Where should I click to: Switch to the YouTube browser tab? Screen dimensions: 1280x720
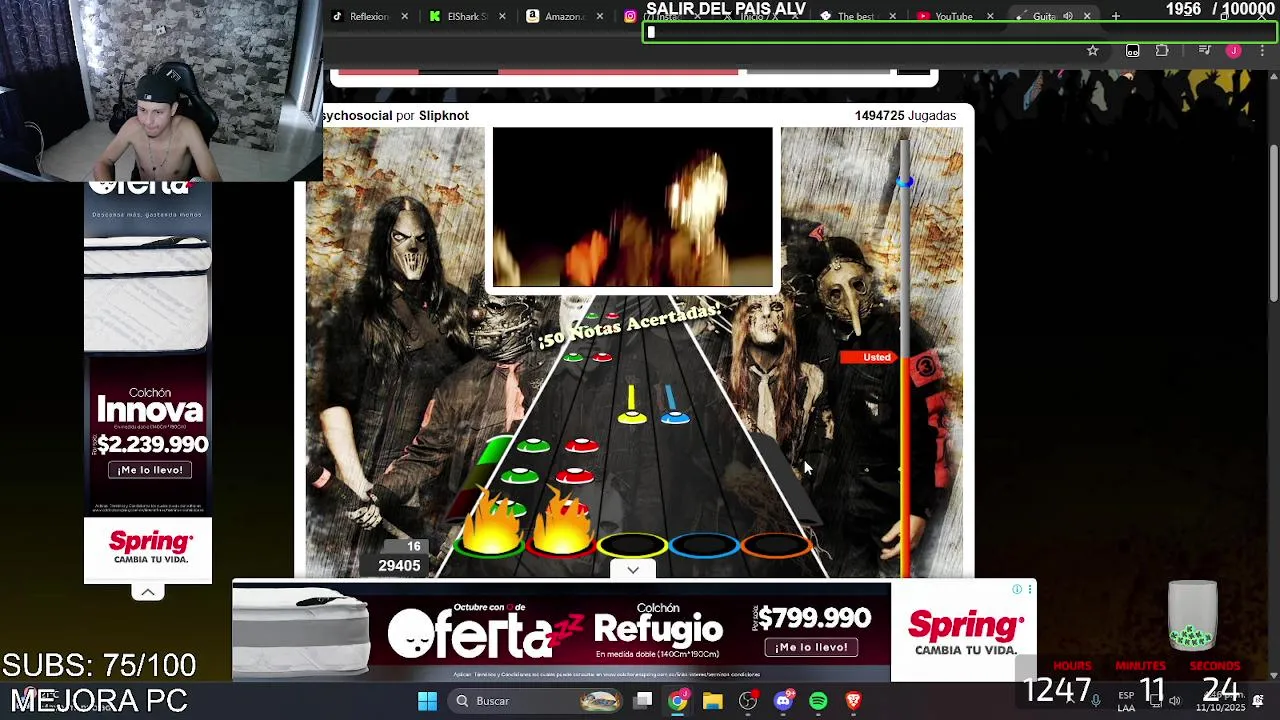(953, 16)
